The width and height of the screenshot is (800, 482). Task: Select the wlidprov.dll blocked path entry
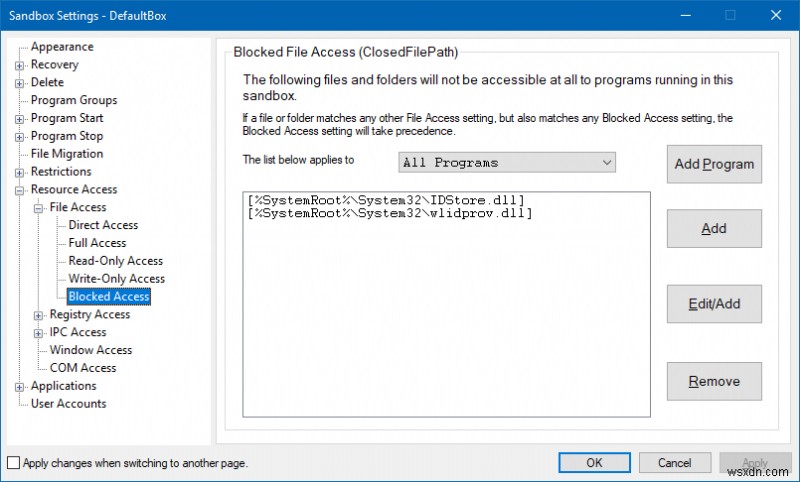[x=390, y=214]
